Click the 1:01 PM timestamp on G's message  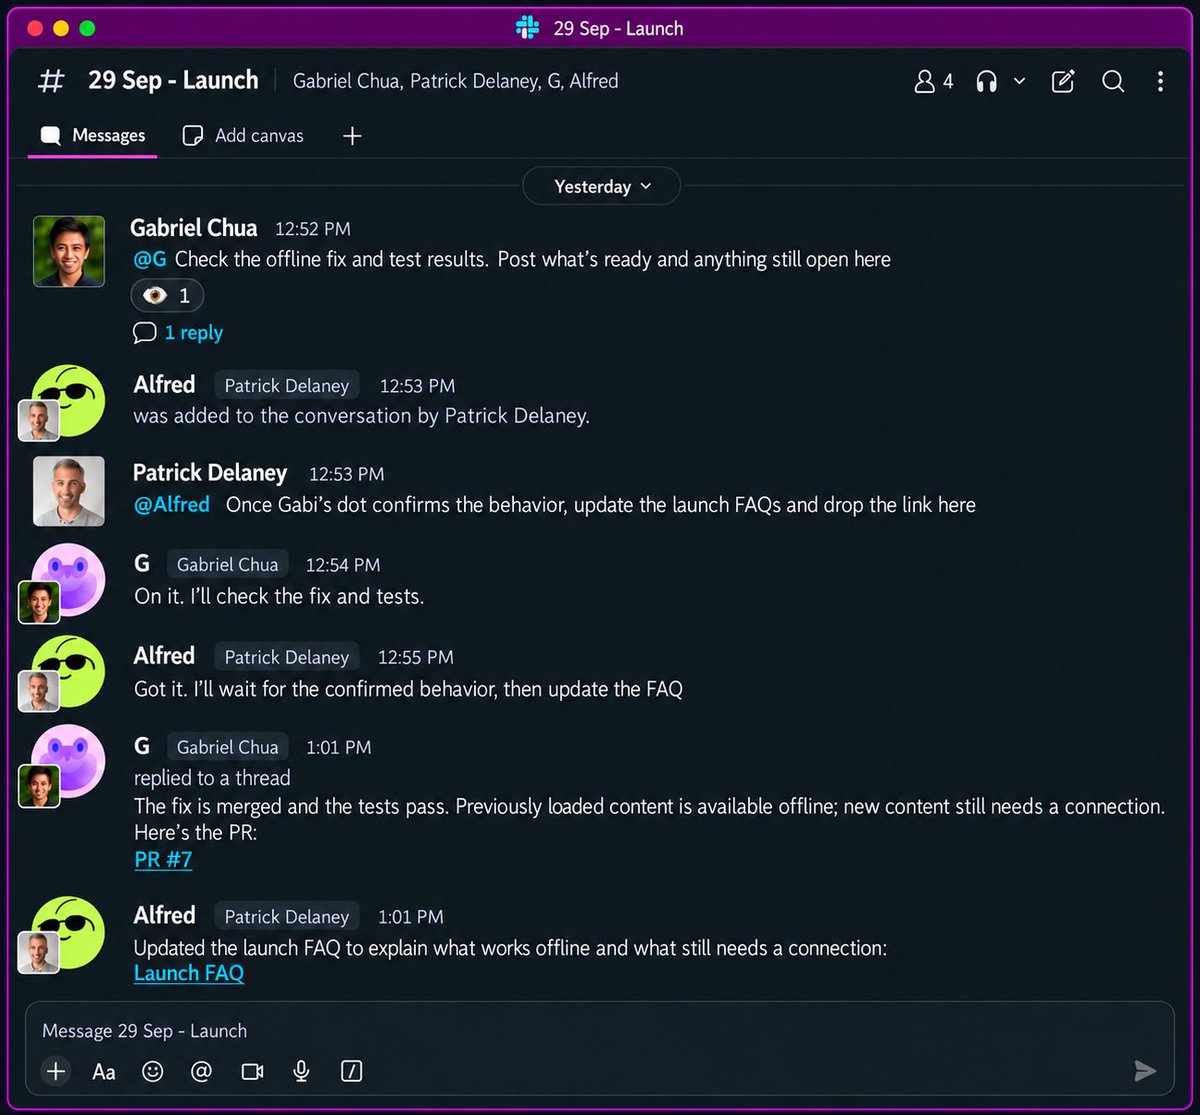(338, 747)
